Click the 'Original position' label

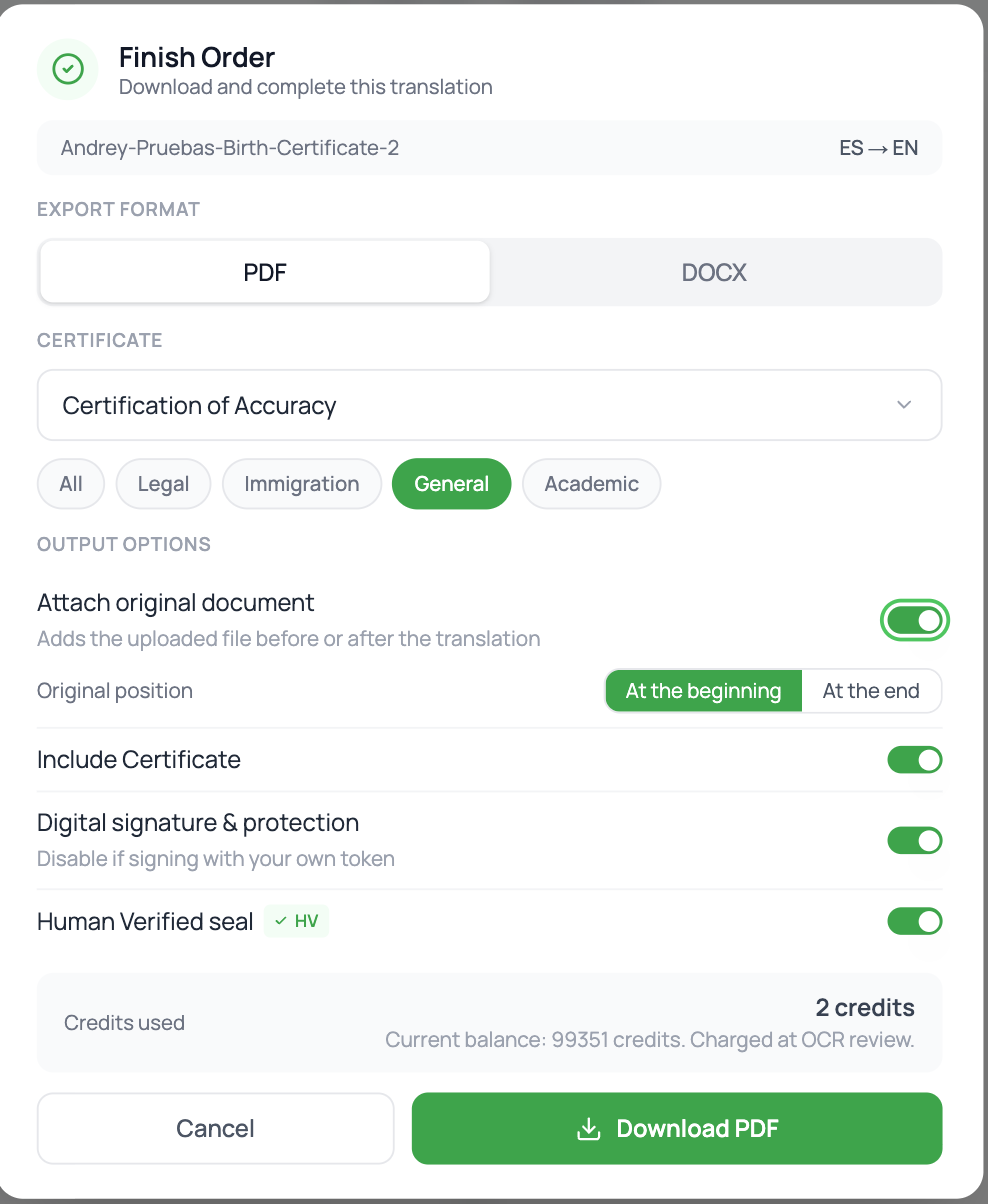(x=115, y=691)
